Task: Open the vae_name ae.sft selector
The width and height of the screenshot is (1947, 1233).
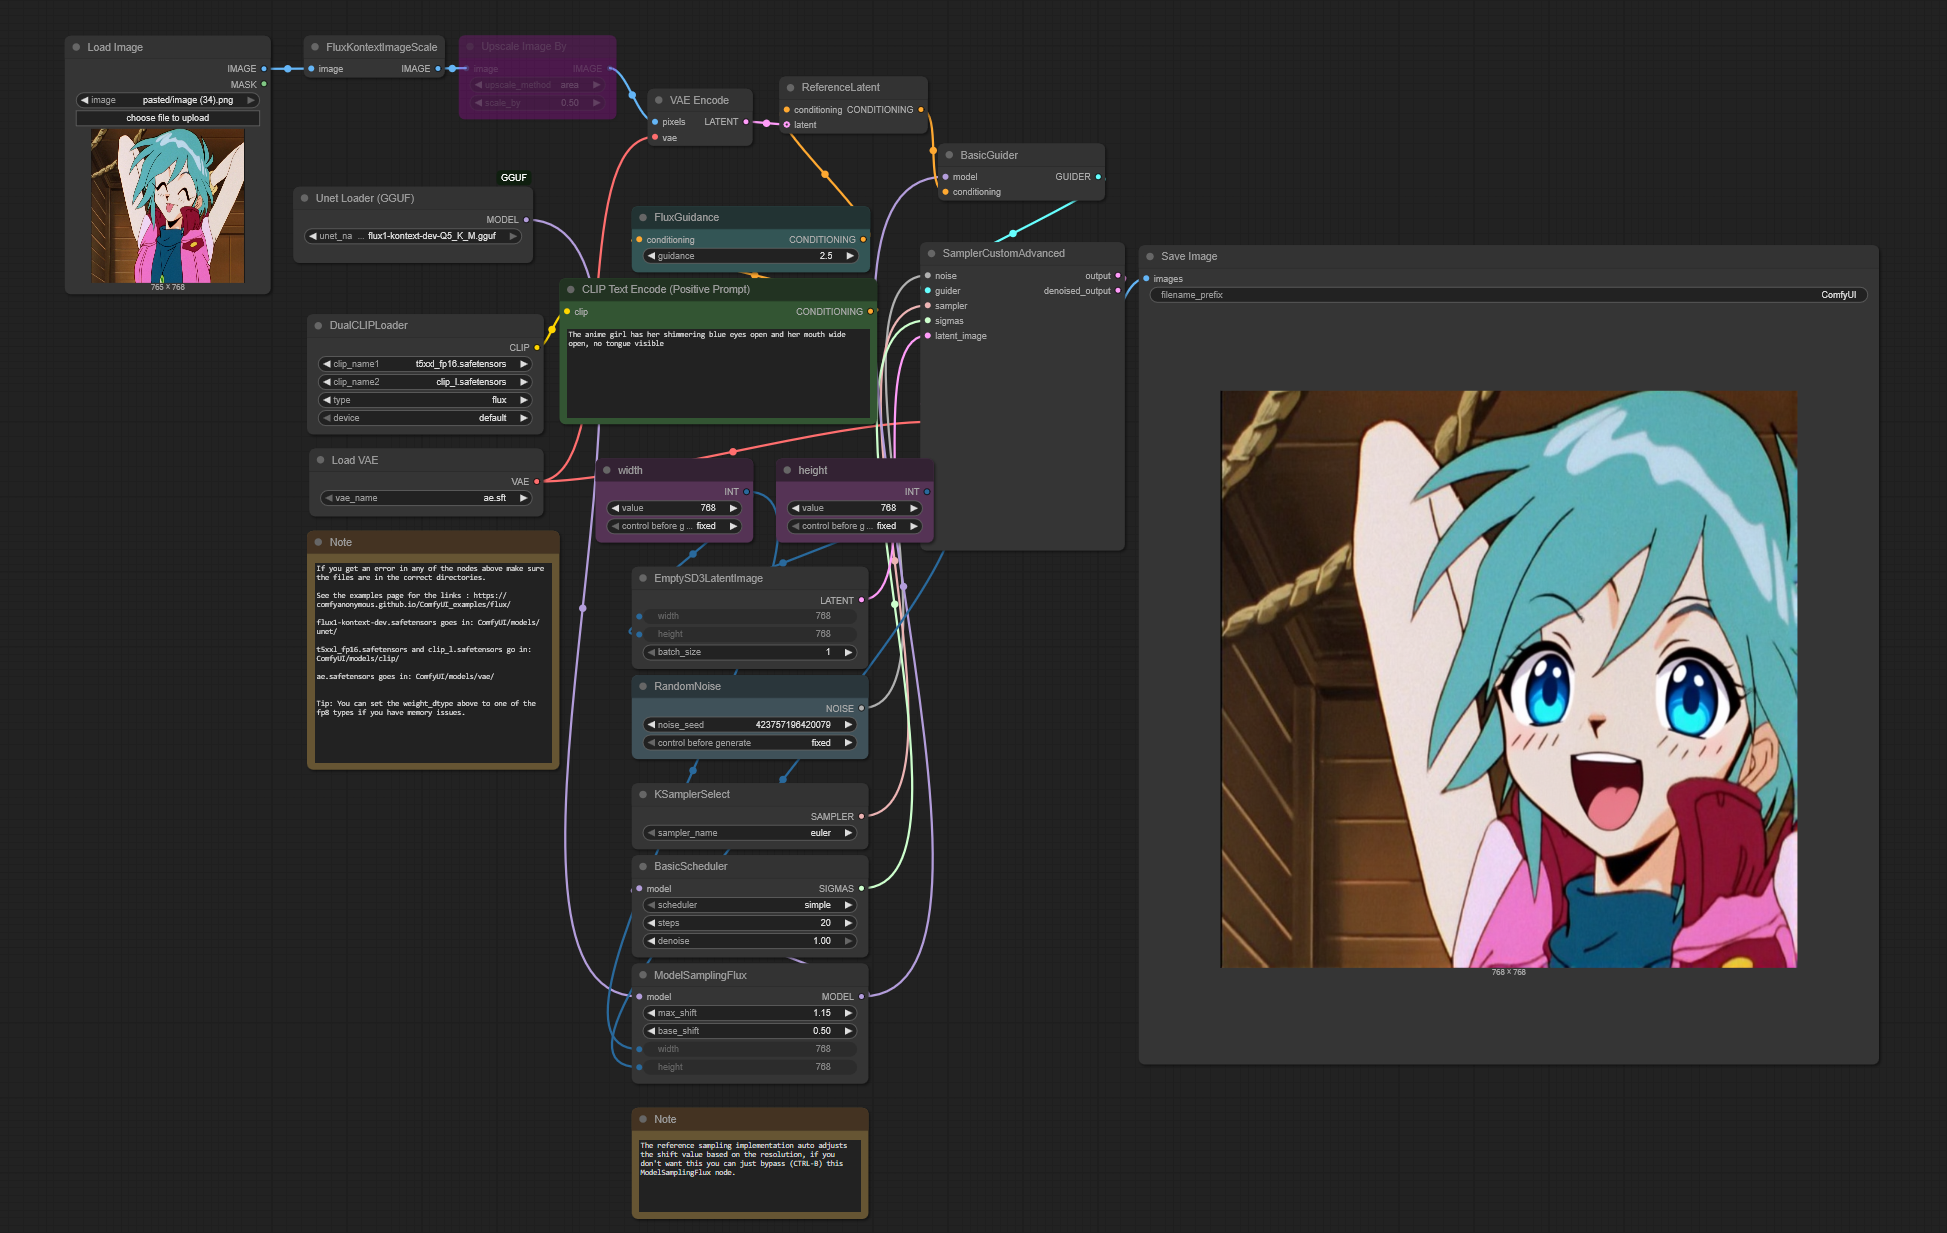Action: (426, 498)
